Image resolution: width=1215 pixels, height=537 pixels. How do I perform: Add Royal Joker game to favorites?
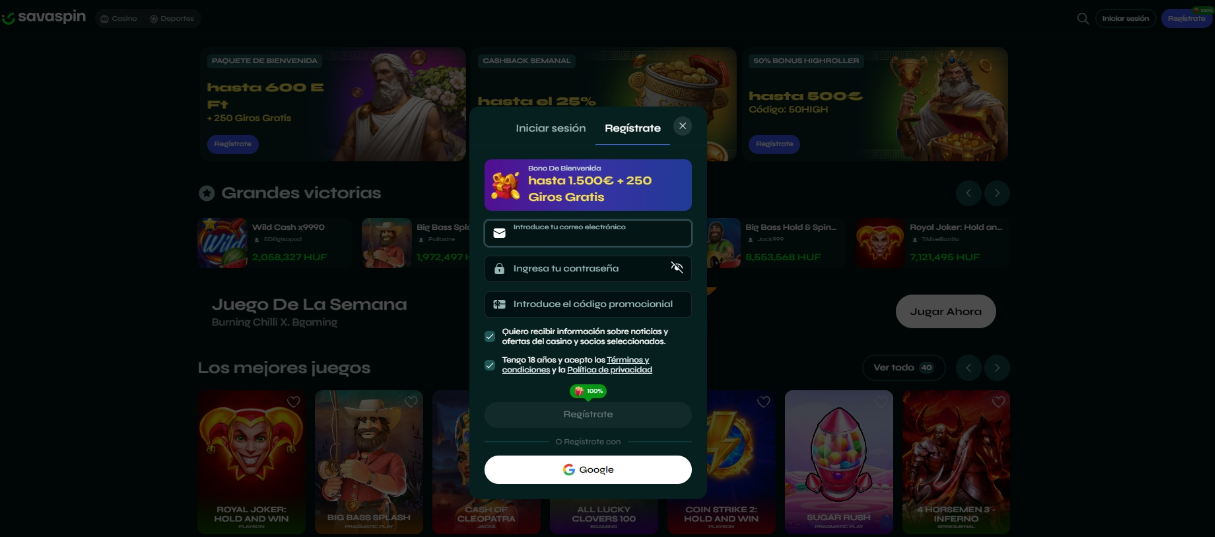coord(293,402)
